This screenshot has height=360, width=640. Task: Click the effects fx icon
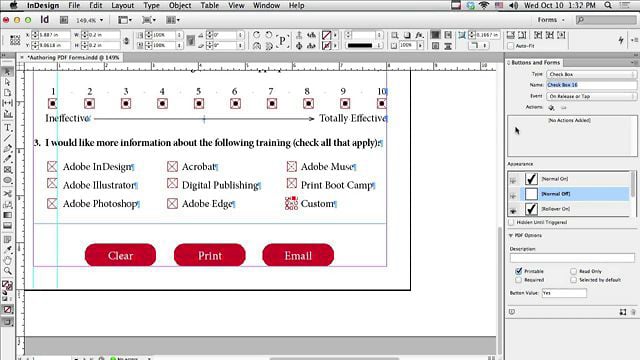pyautogui.click(x=419, y=35)
